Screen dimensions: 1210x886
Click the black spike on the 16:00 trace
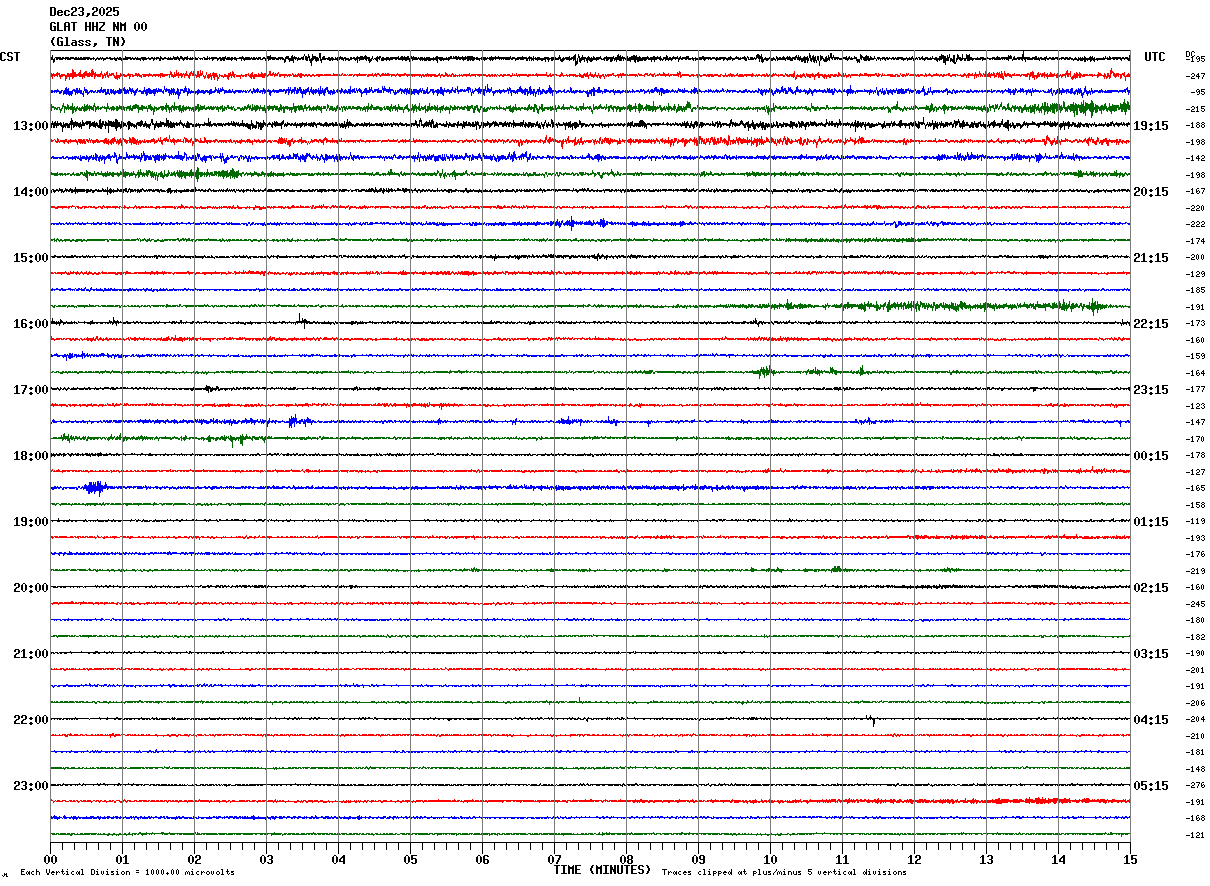(x=301, y=320)
